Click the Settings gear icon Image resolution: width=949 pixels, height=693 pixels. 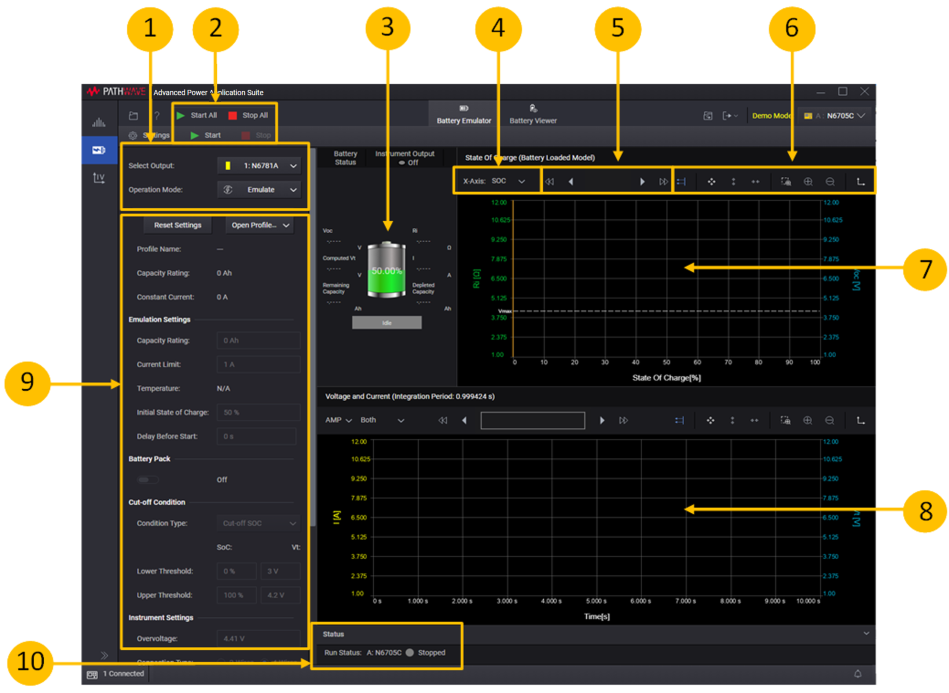133,136
